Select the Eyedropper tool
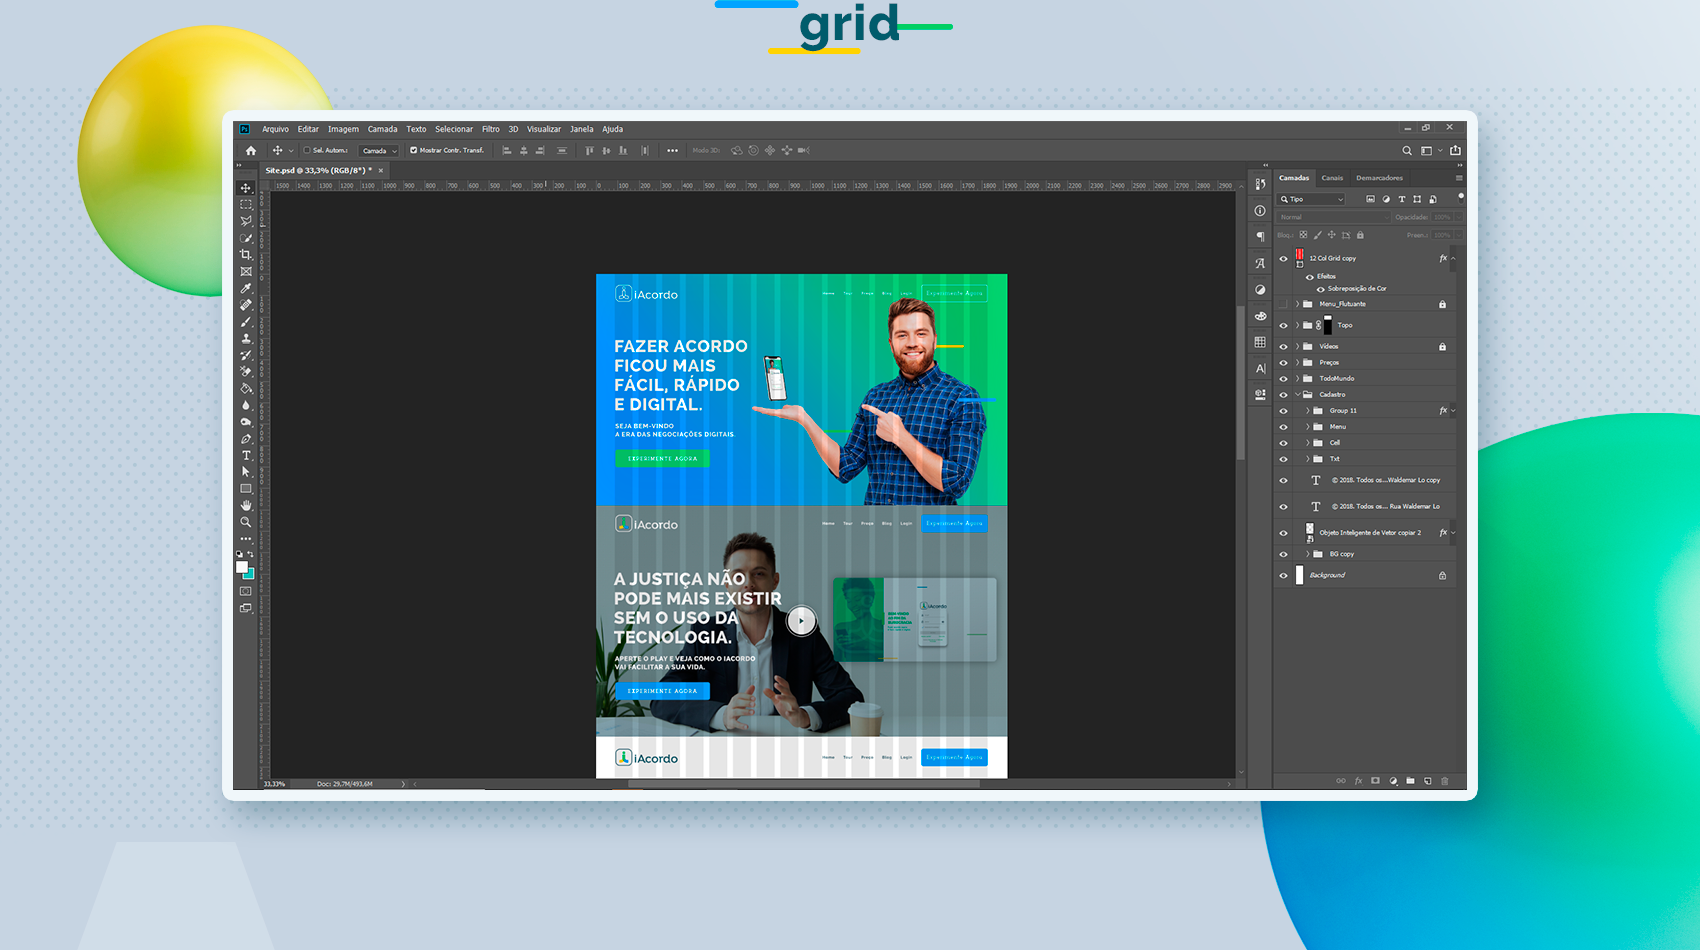The width and height of the screenshot is (1700, 950). [x=246, y=288]
